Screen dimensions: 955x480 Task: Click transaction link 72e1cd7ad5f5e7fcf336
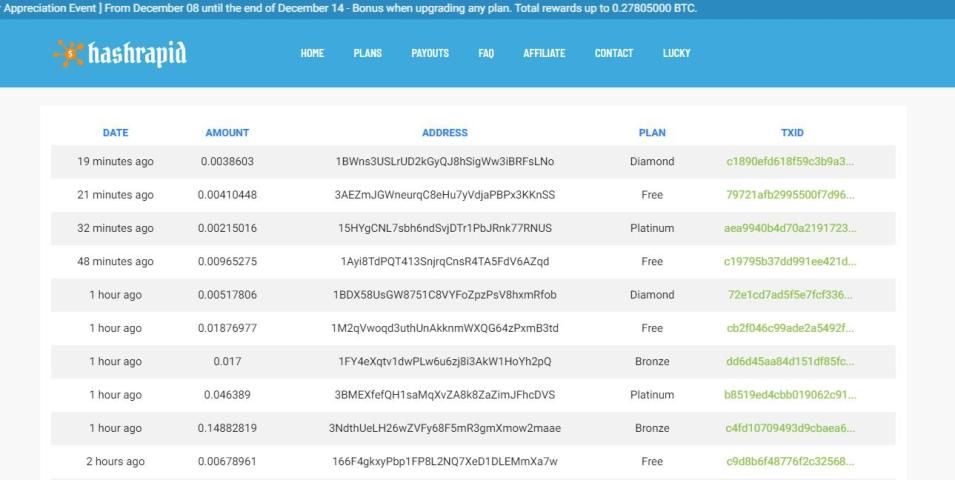pos(791,295)
